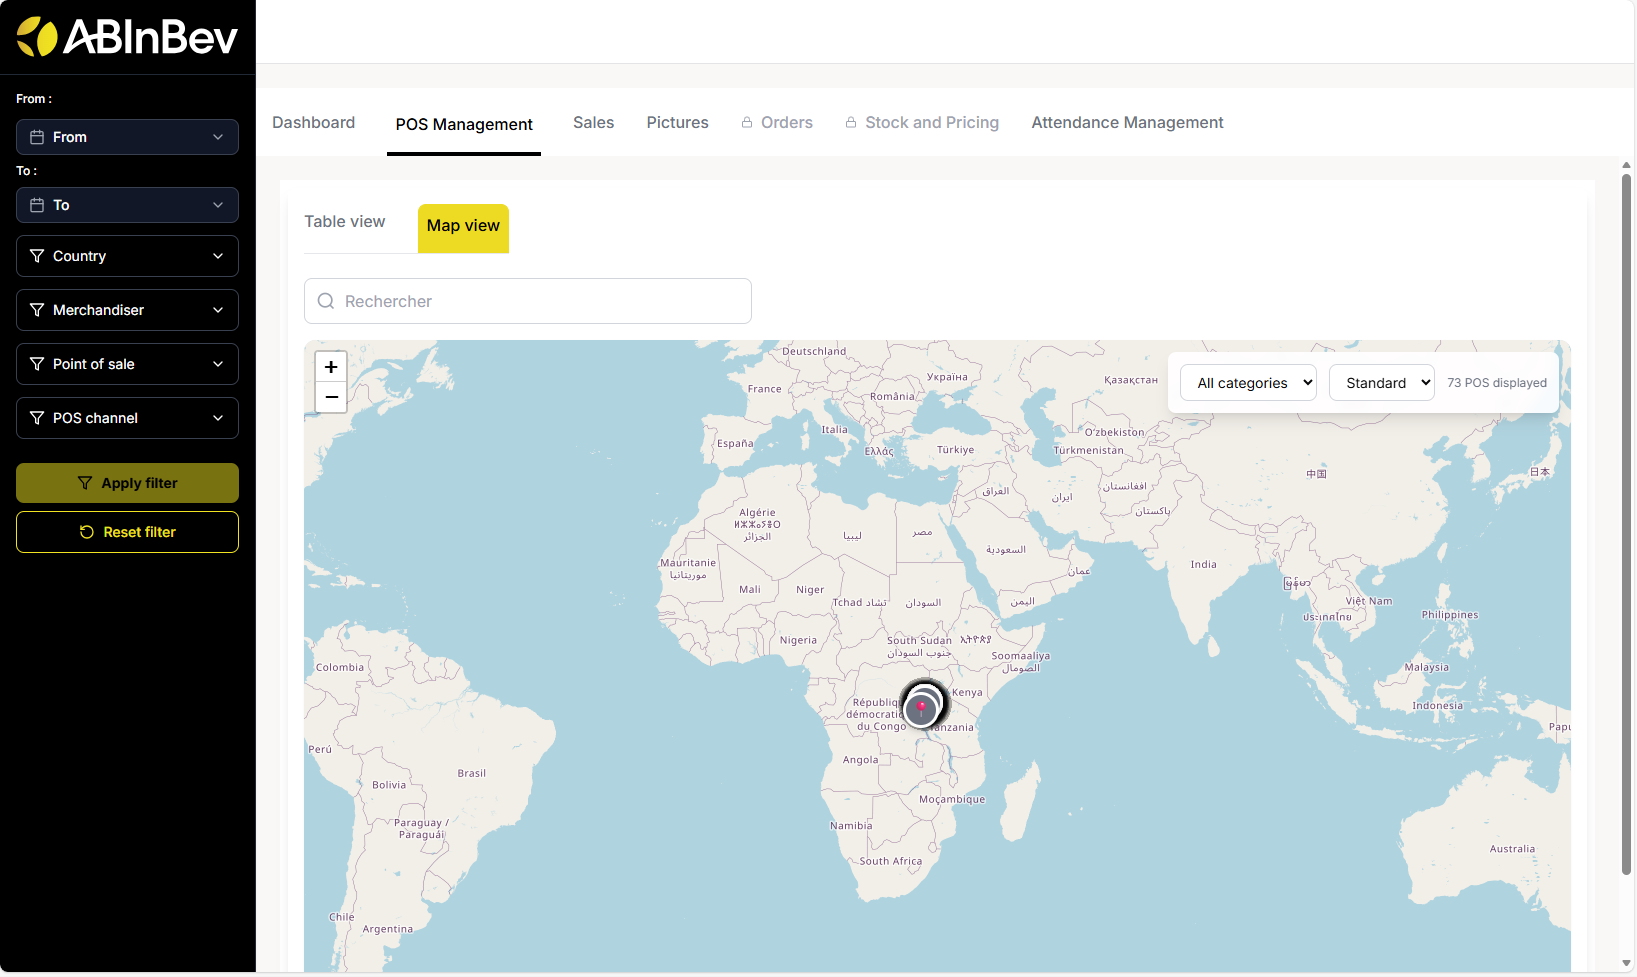Go to the Dashboard tab
The width and height of the screenshot is (1637, 977).
click(314, 123)
